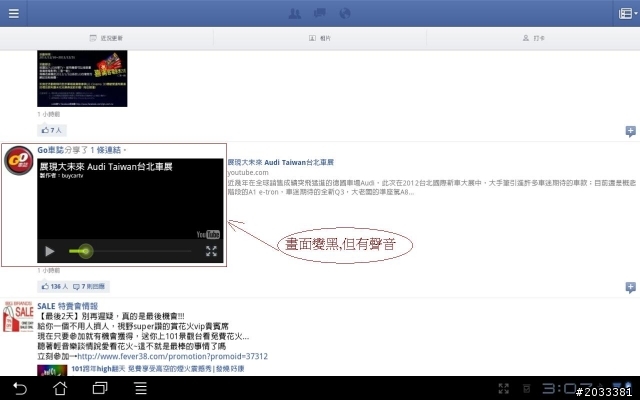Image resolution: width=640 pixels, height=400 pixels.
Task: Like the post with 136 people
Action: click(55, 287)
